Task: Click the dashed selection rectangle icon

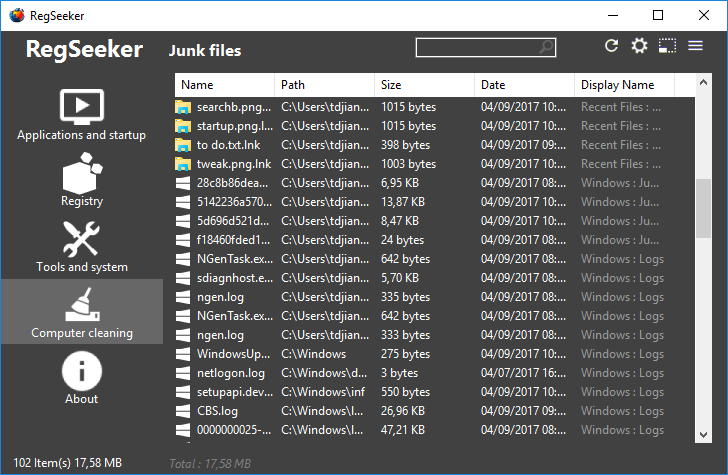Action: point(667,46)
